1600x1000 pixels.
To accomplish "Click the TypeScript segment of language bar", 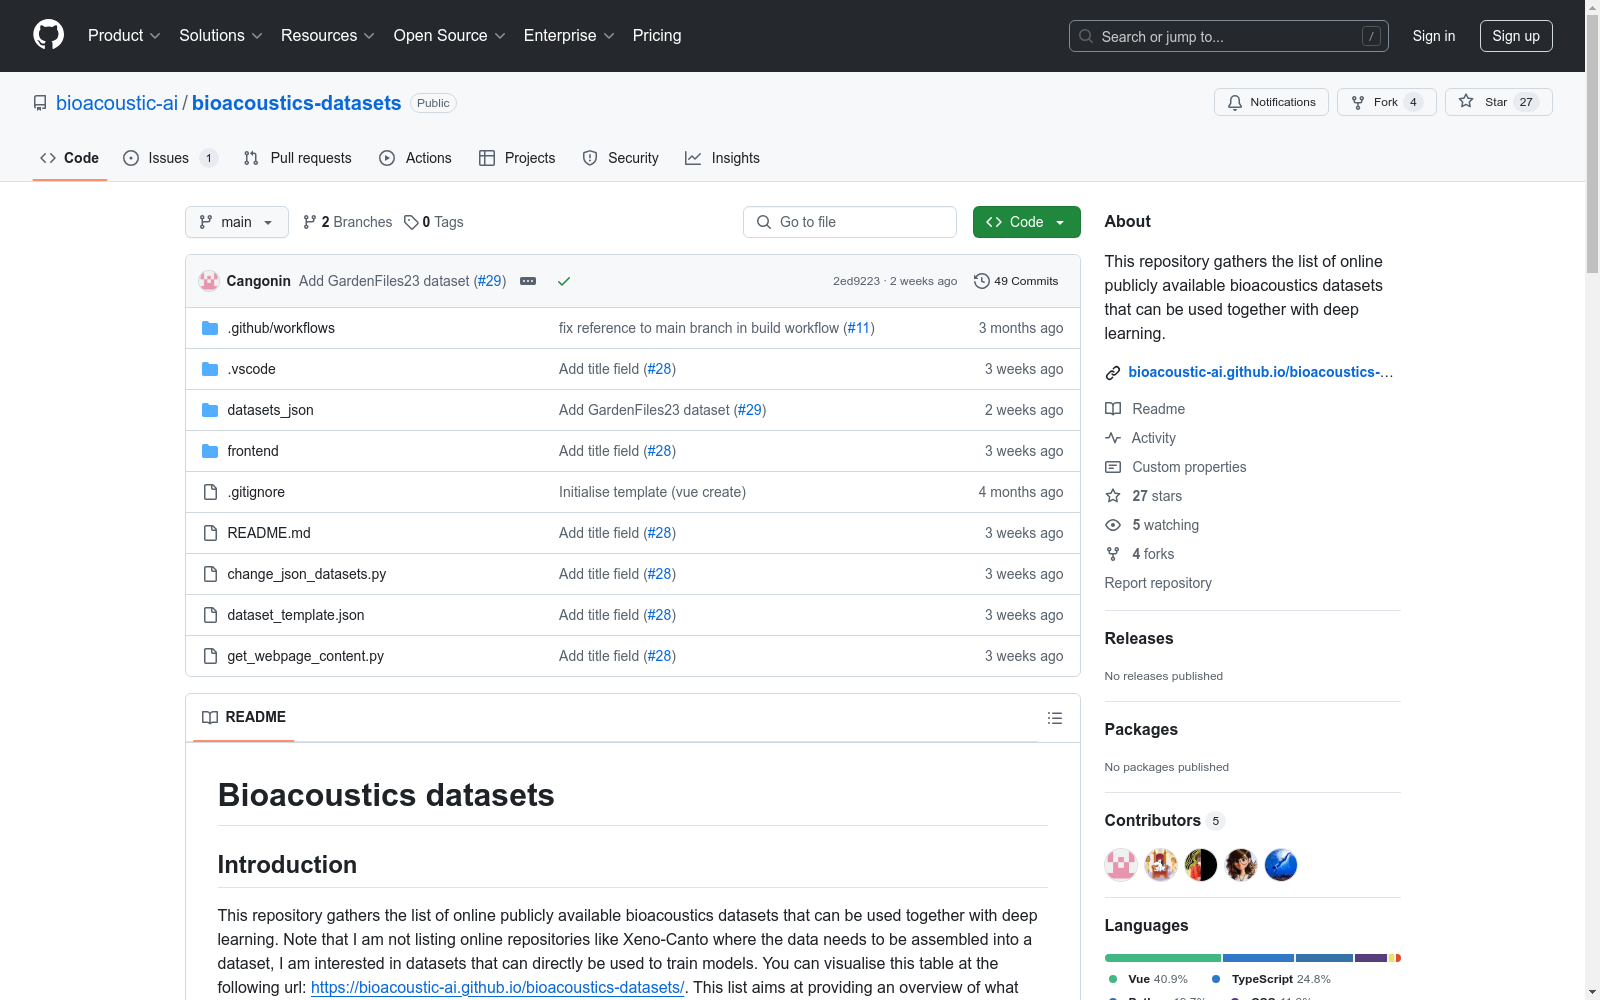I will click(x=1258, y=958).
